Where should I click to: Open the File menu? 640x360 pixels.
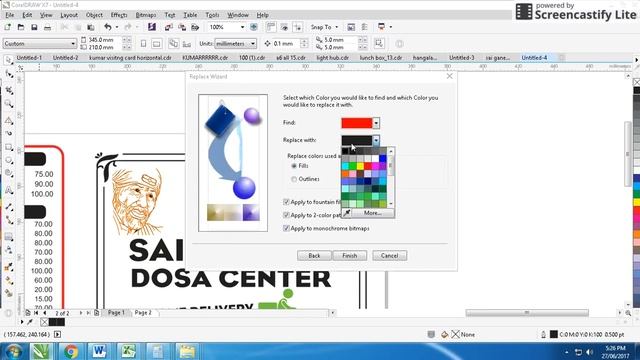9,15
